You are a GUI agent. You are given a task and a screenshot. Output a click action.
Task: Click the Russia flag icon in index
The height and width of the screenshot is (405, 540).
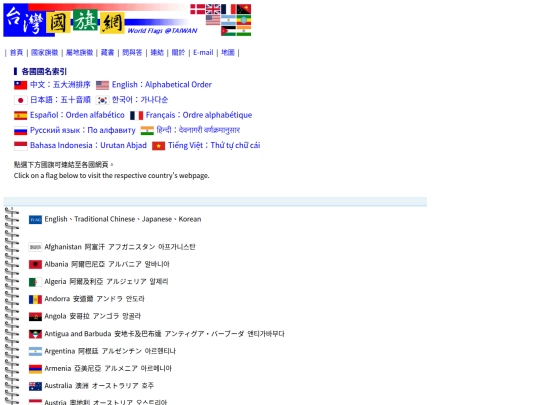[21, 131]
